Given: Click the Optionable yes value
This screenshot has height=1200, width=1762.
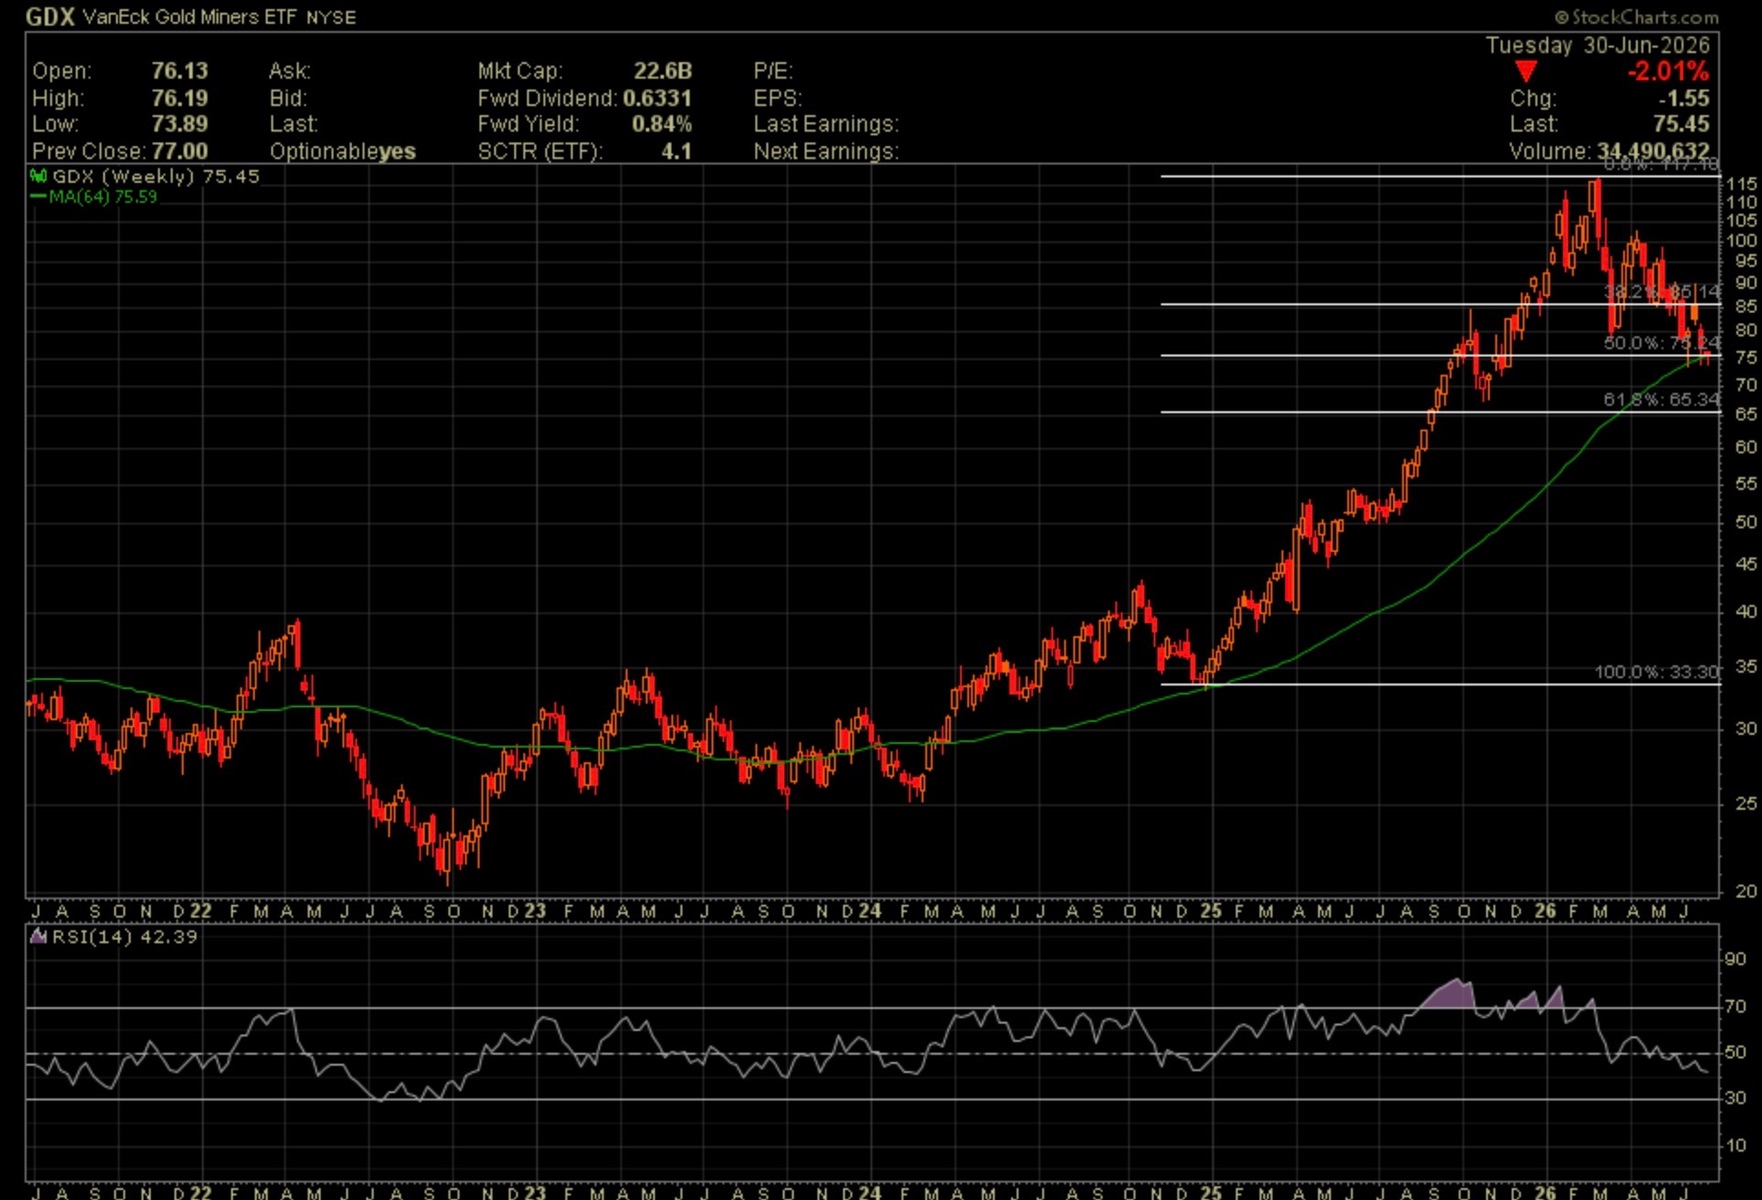Looking at the screenshot, I should coord(397,151).
